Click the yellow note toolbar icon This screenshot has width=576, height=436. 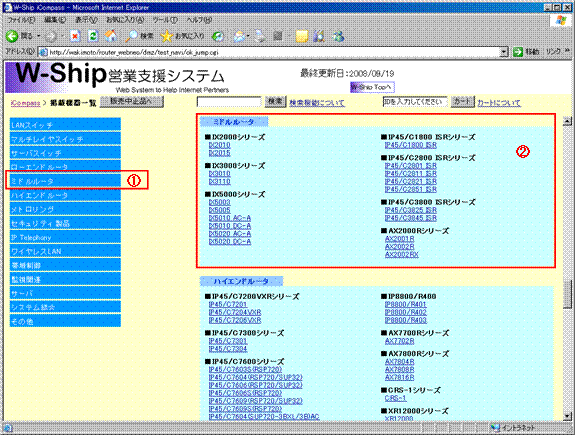(x=302, y=36)
